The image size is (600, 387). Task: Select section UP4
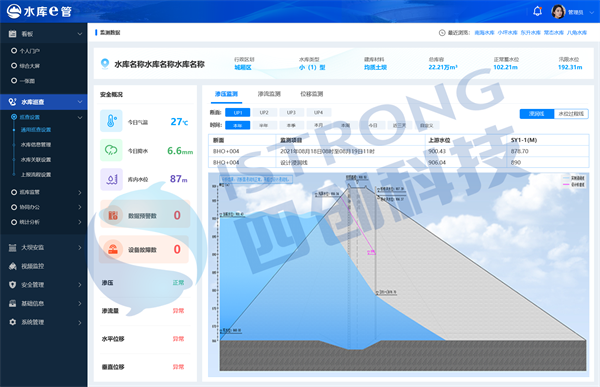319,113
